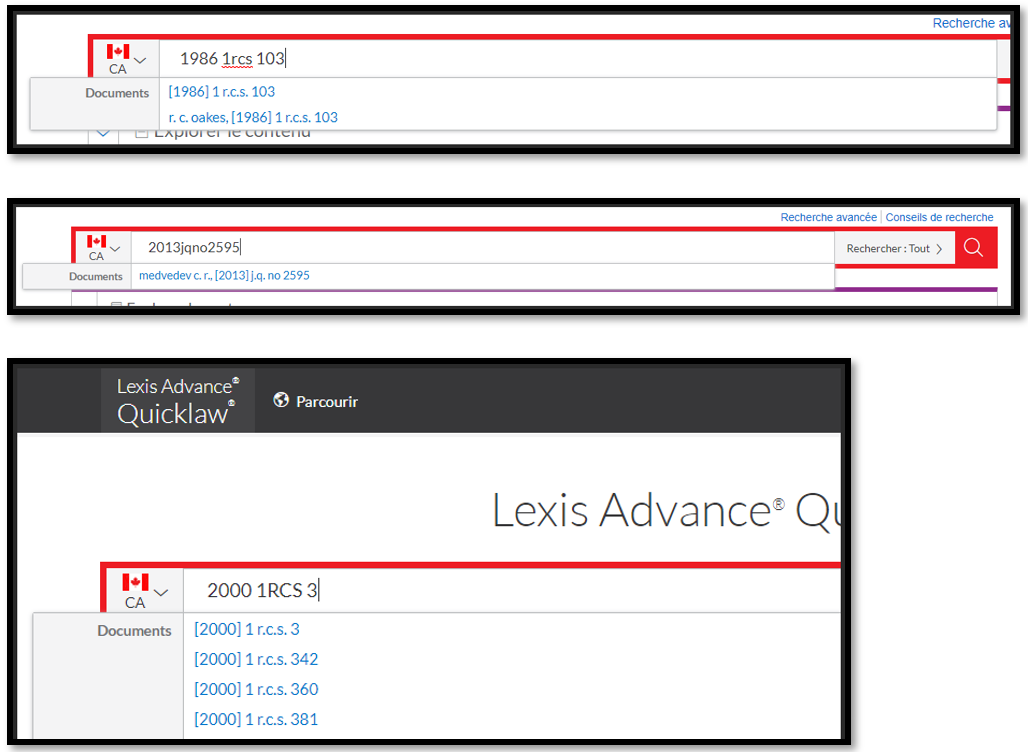Screen dimensions: 1028x752
Task: Open the 'Conseils de recherche' link
Action: click(939, 217)
